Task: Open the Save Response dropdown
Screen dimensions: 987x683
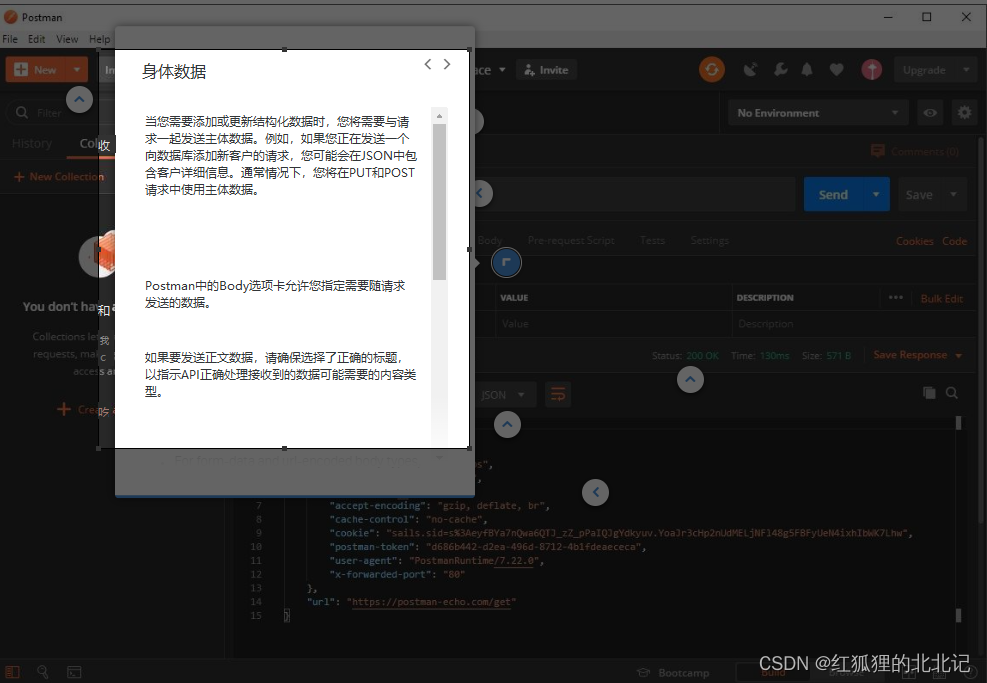Action: [x=960, y=354]
